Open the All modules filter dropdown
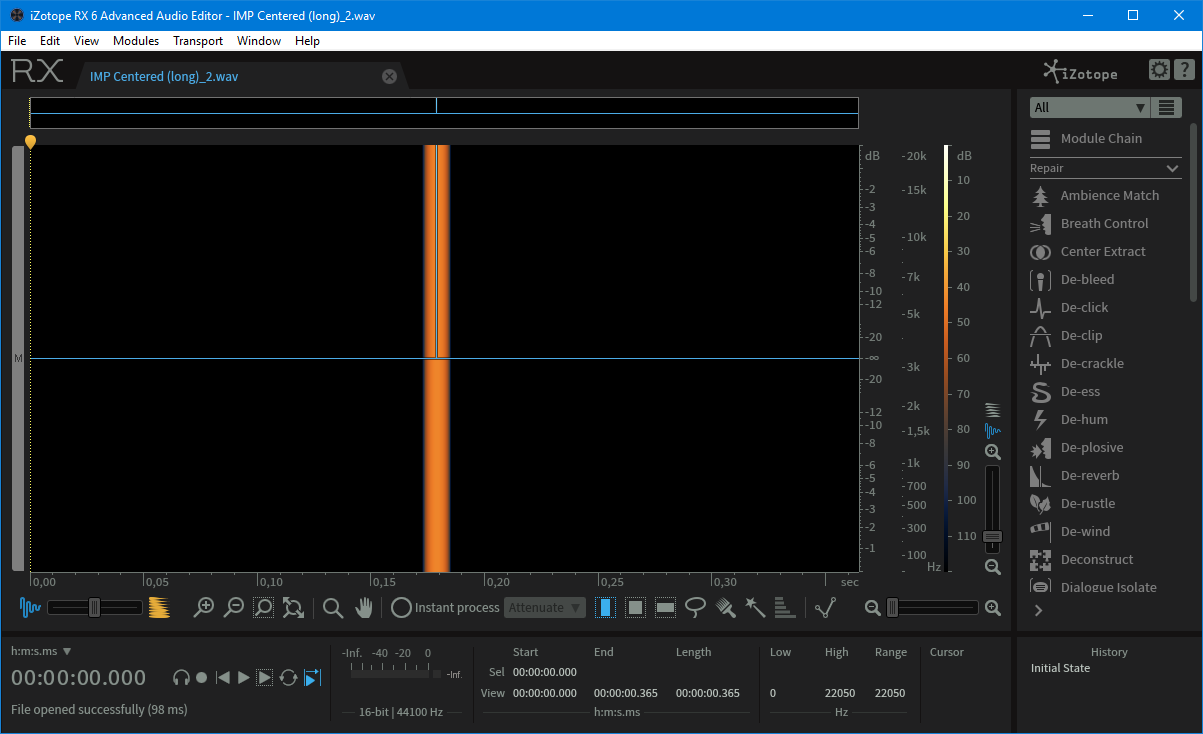Viewport: 1203px width, 734px height. coord(1089,107)
